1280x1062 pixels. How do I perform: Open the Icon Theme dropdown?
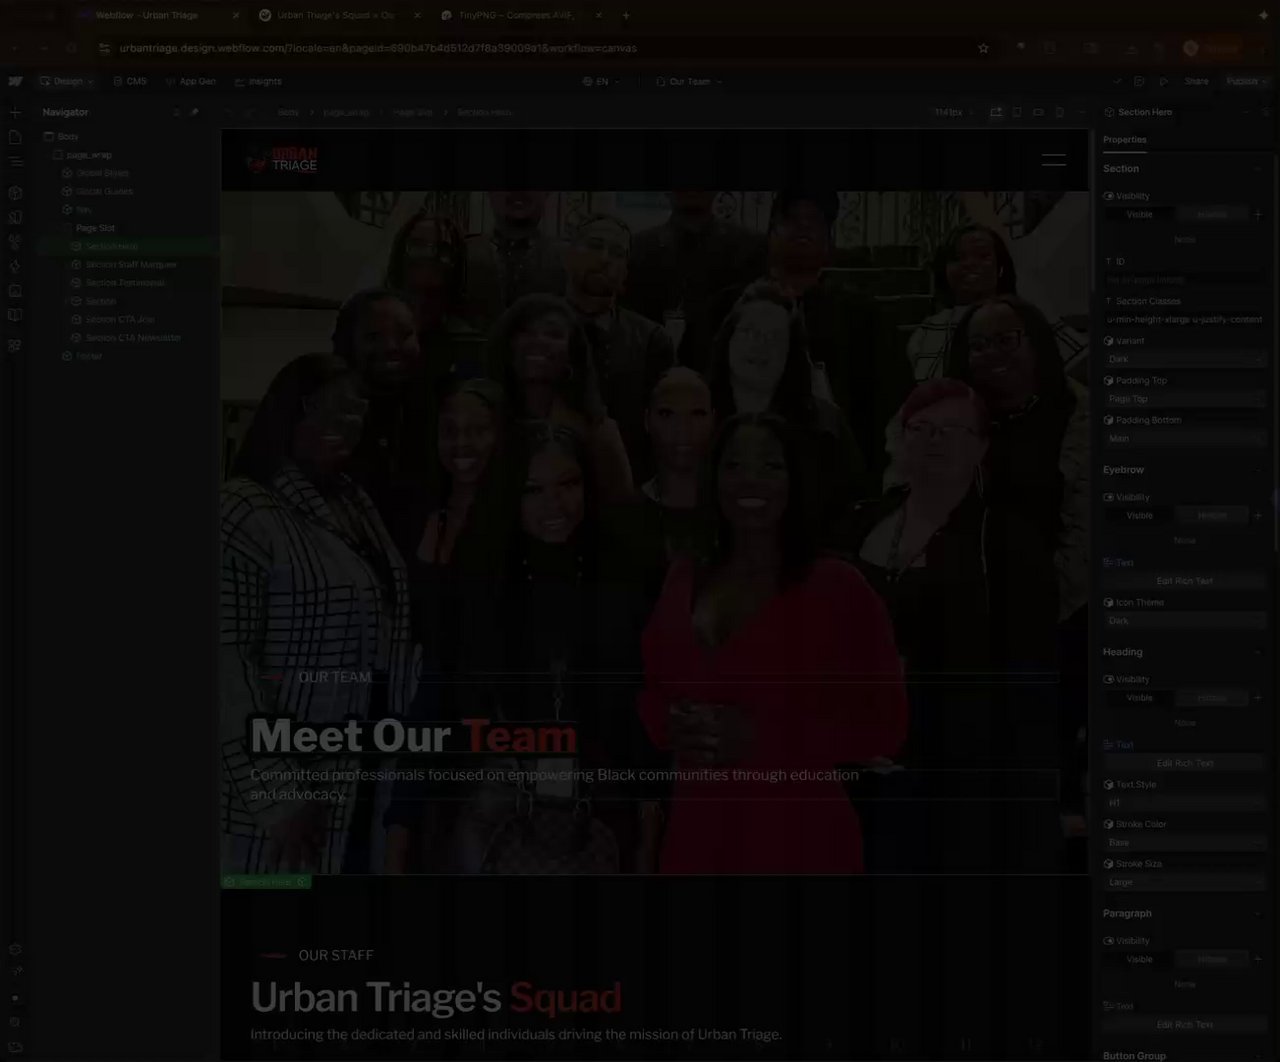(x=1185, y=621)
